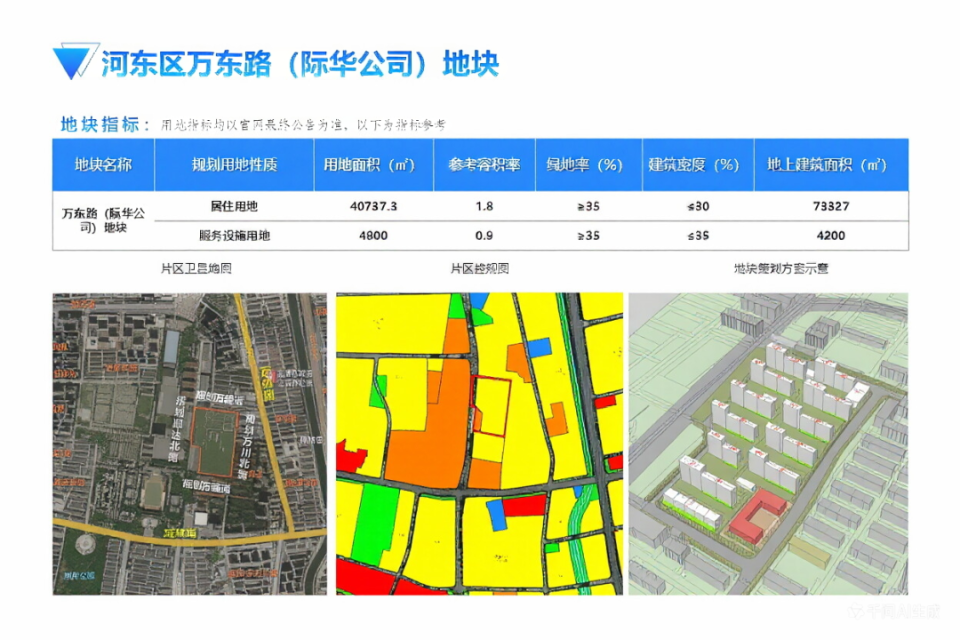This screenshot has width=960, height=640.
Task: Select the title 河东区万东路（际华公司）地块
Action: [300, 64]
